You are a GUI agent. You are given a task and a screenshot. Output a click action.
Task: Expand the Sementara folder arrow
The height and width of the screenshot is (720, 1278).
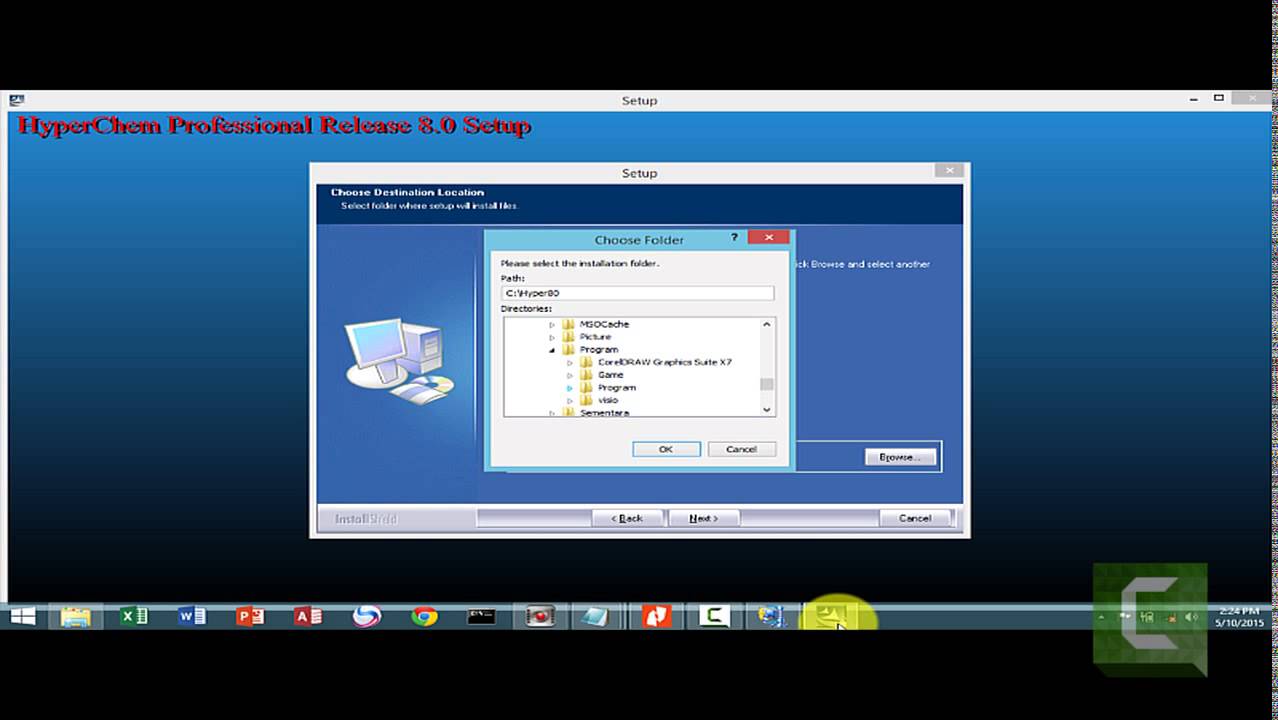click(x=552, y=412)
